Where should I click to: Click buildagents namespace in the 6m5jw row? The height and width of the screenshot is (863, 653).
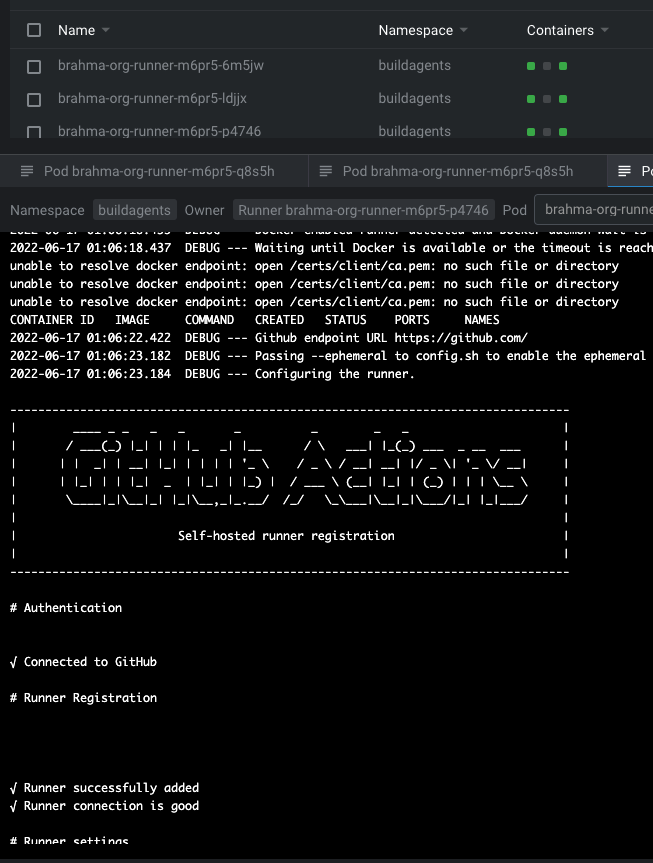pyautogui.click(x=415, y=65)
